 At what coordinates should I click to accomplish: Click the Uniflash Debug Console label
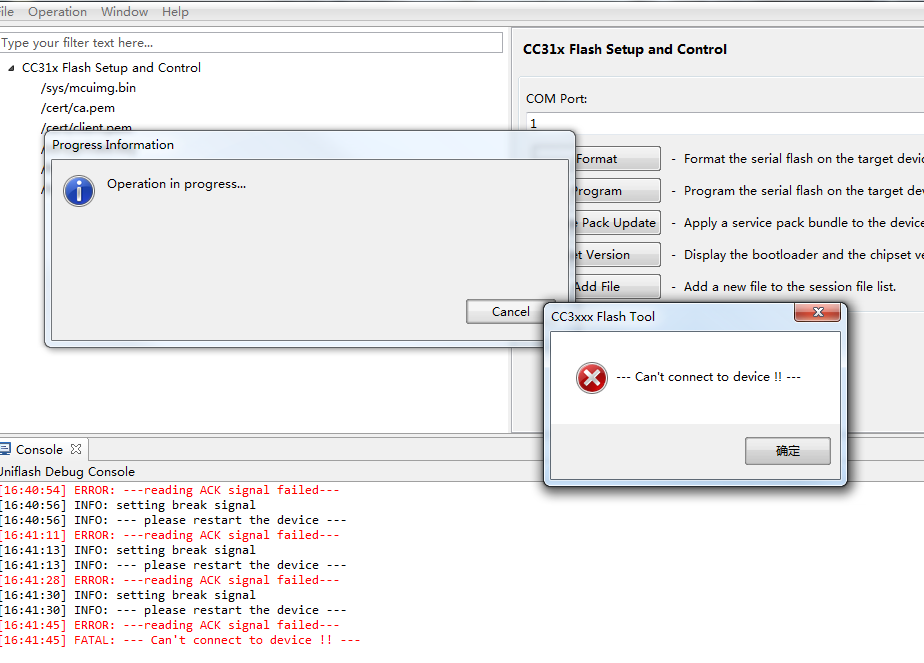point(67,471)
